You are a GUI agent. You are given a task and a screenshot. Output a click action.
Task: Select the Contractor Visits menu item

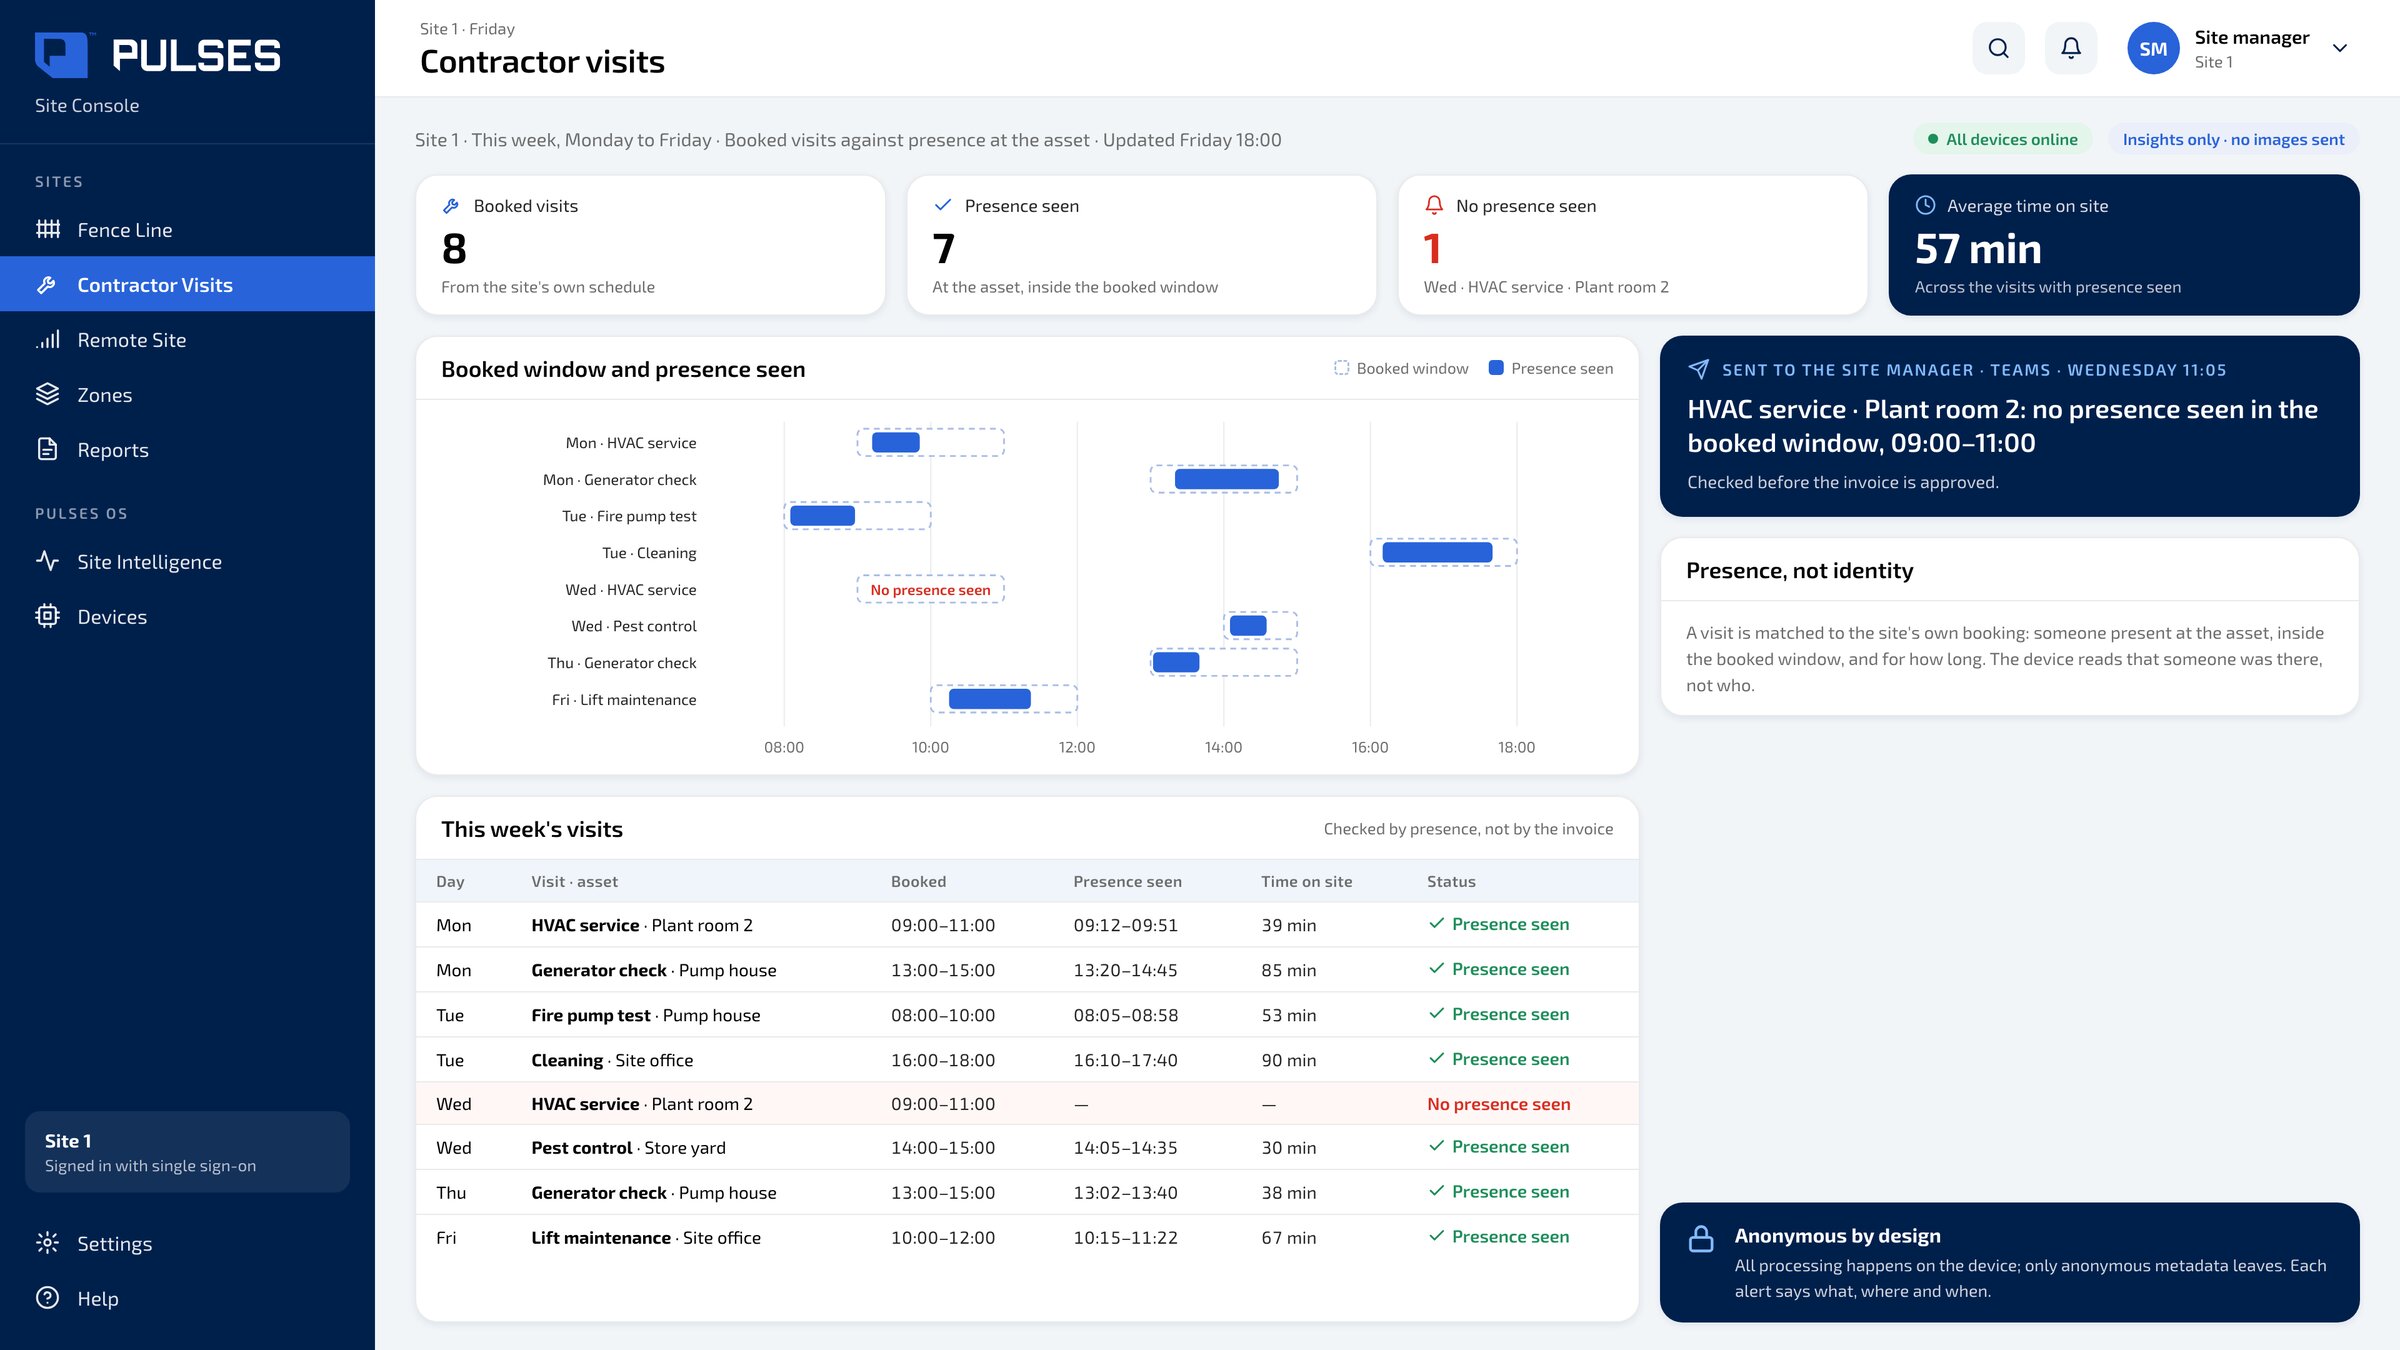[x=187, y=284]
